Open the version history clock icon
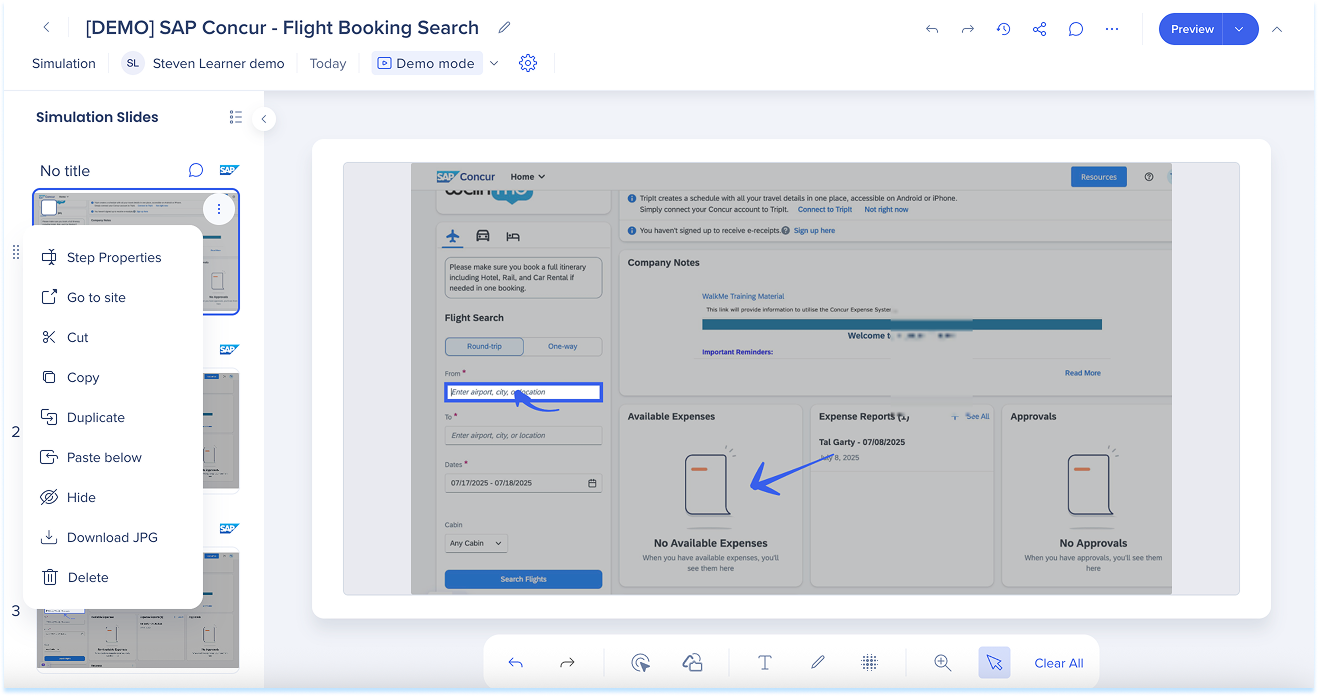 (1003, 29)
